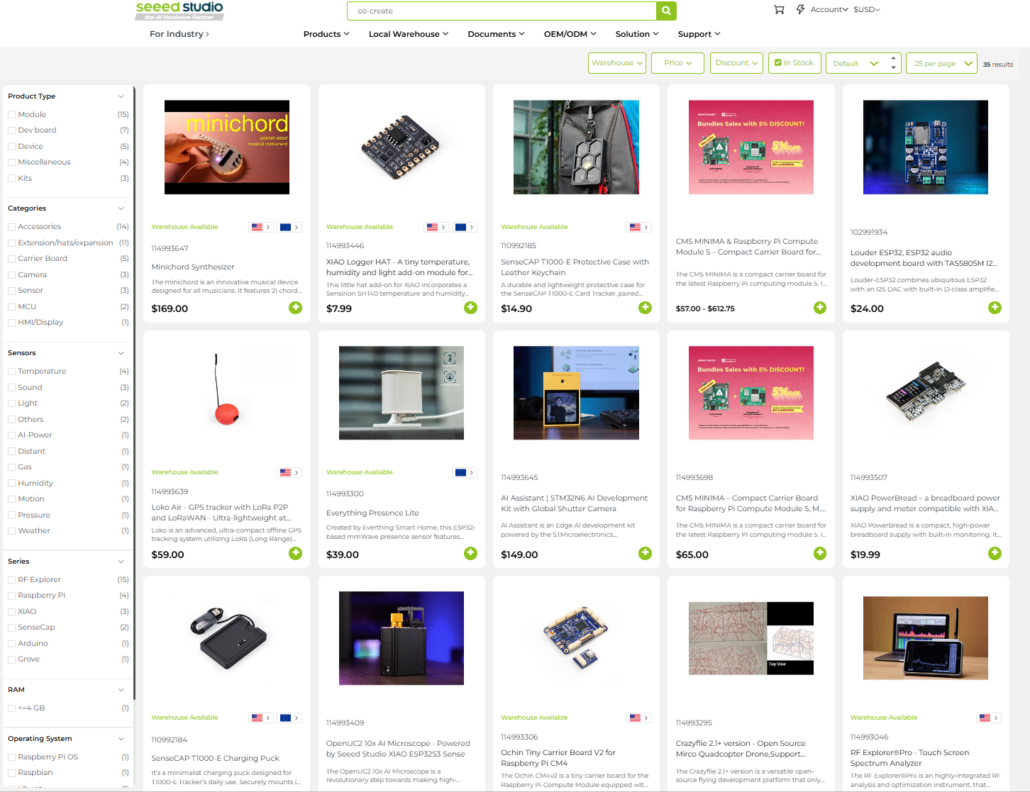Collapse the Categories filter section

(x=121, y=208)
